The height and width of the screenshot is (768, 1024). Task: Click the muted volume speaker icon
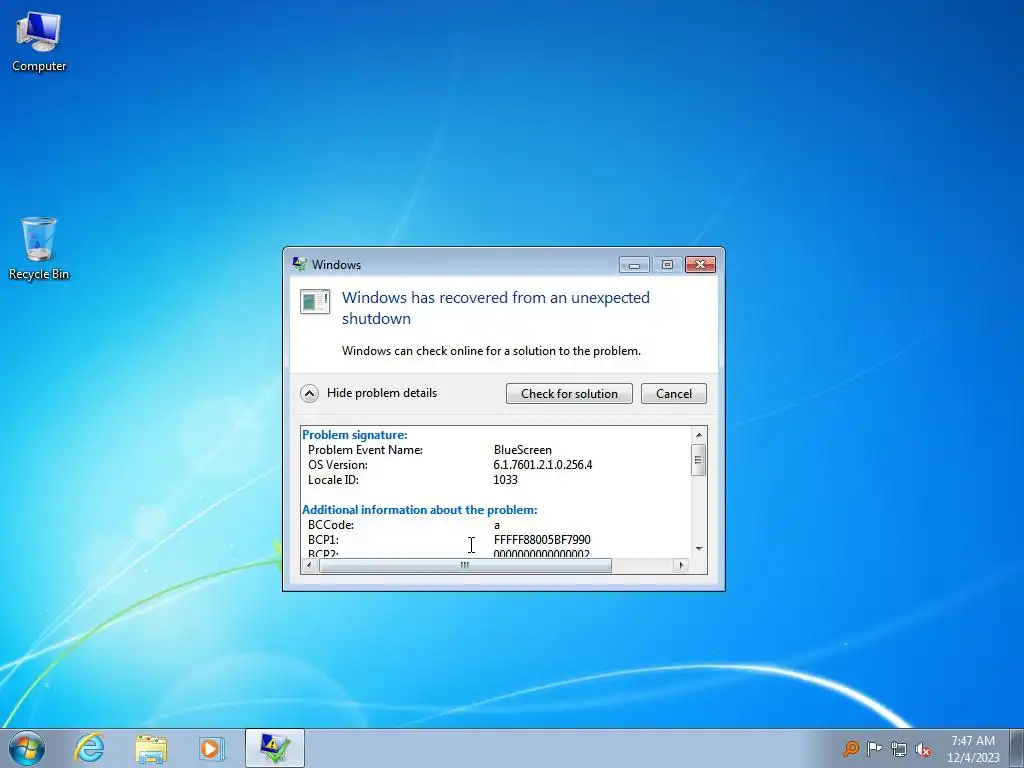pyautogui.click(x=923, y=749)
